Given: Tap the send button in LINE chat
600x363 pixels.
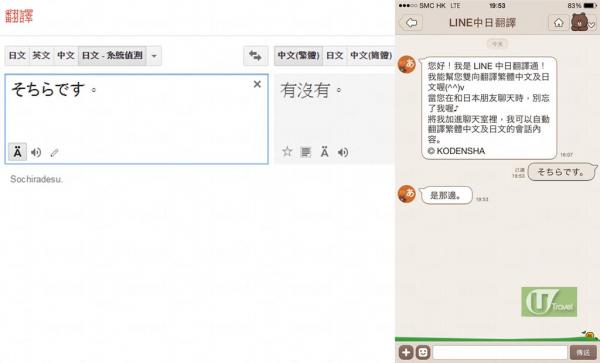Looking at the screenshot, I should pyautogui.click(x=583, y=352).
